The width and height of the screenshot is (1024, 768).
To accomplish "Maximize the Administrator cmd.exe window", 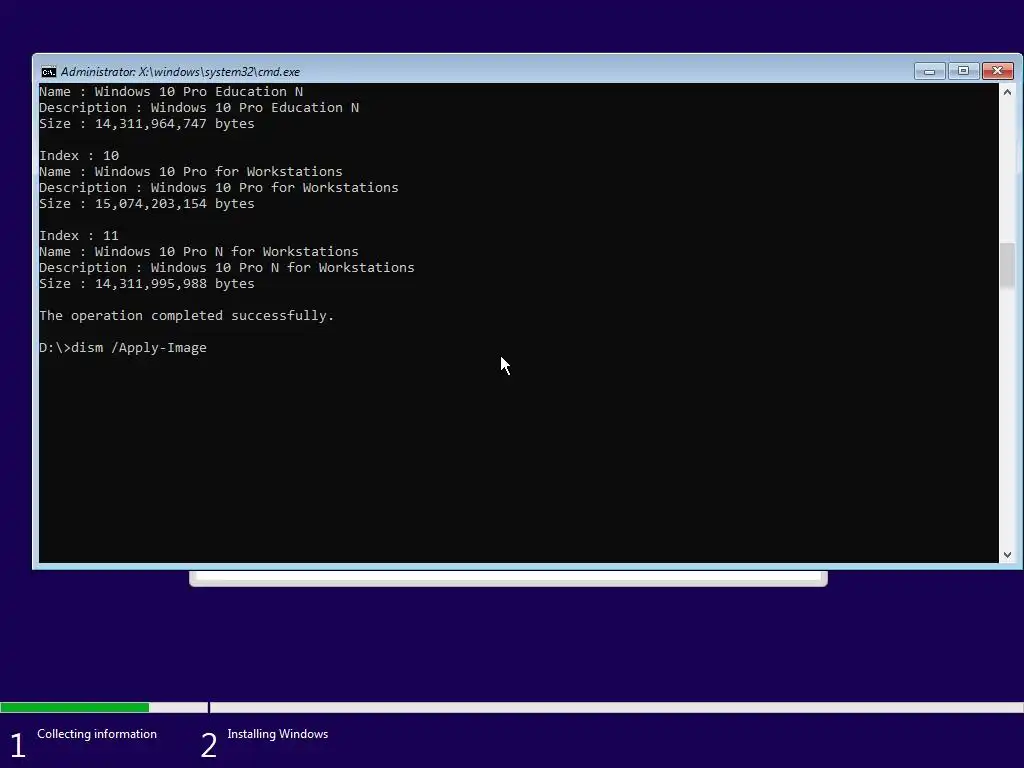I will point(963,71).
